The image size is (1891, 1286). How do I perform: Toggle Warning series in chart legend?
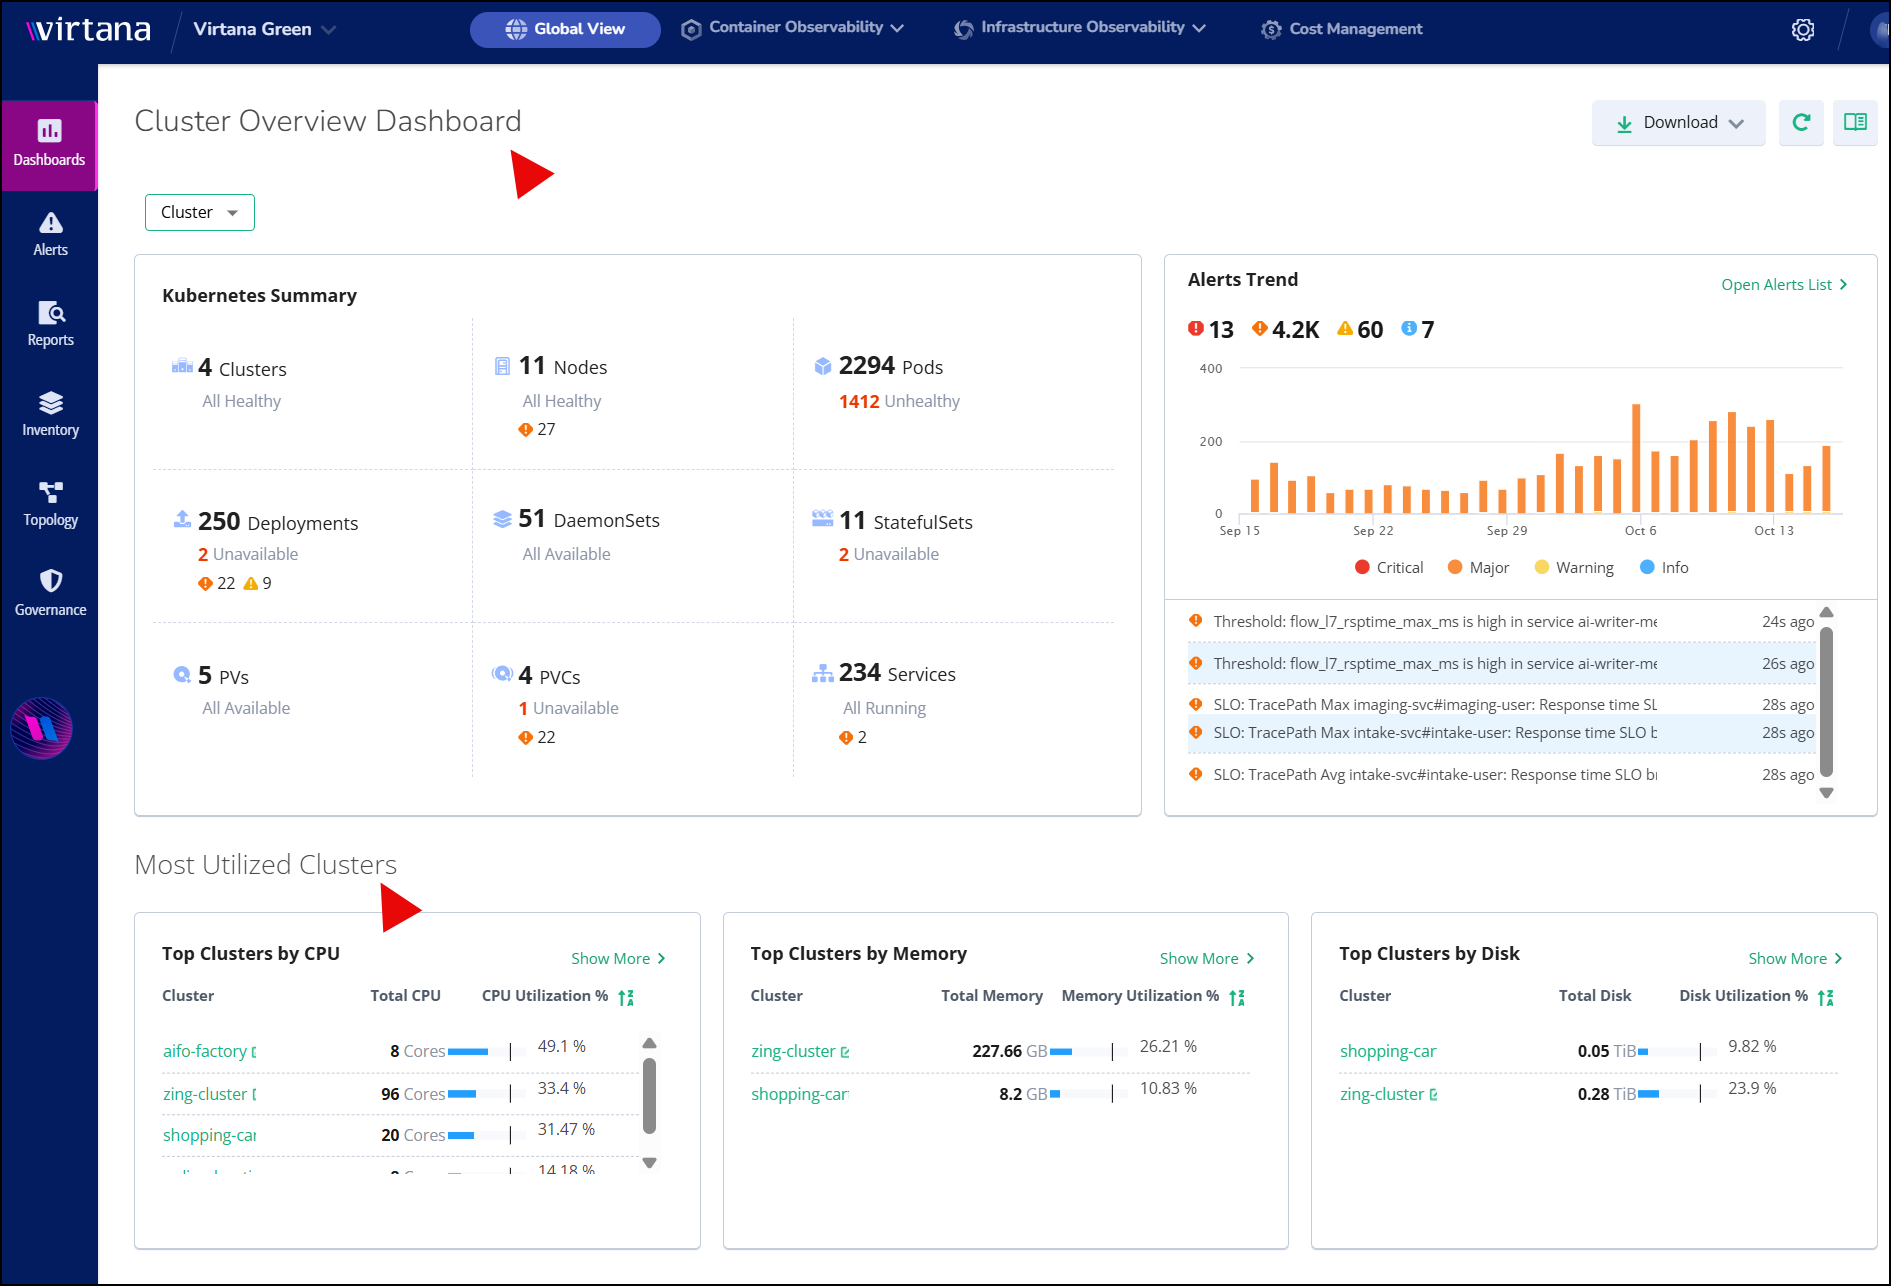1573,567
